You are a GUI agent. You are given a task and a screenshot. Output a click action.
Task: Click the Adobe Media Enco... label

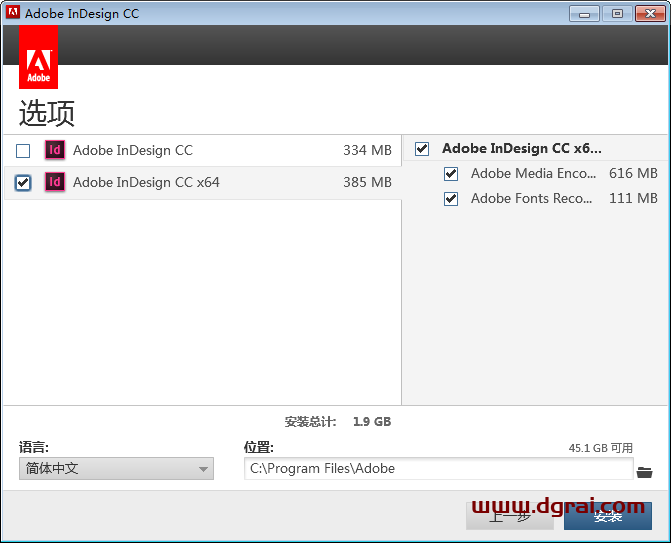tap(534, 173)
